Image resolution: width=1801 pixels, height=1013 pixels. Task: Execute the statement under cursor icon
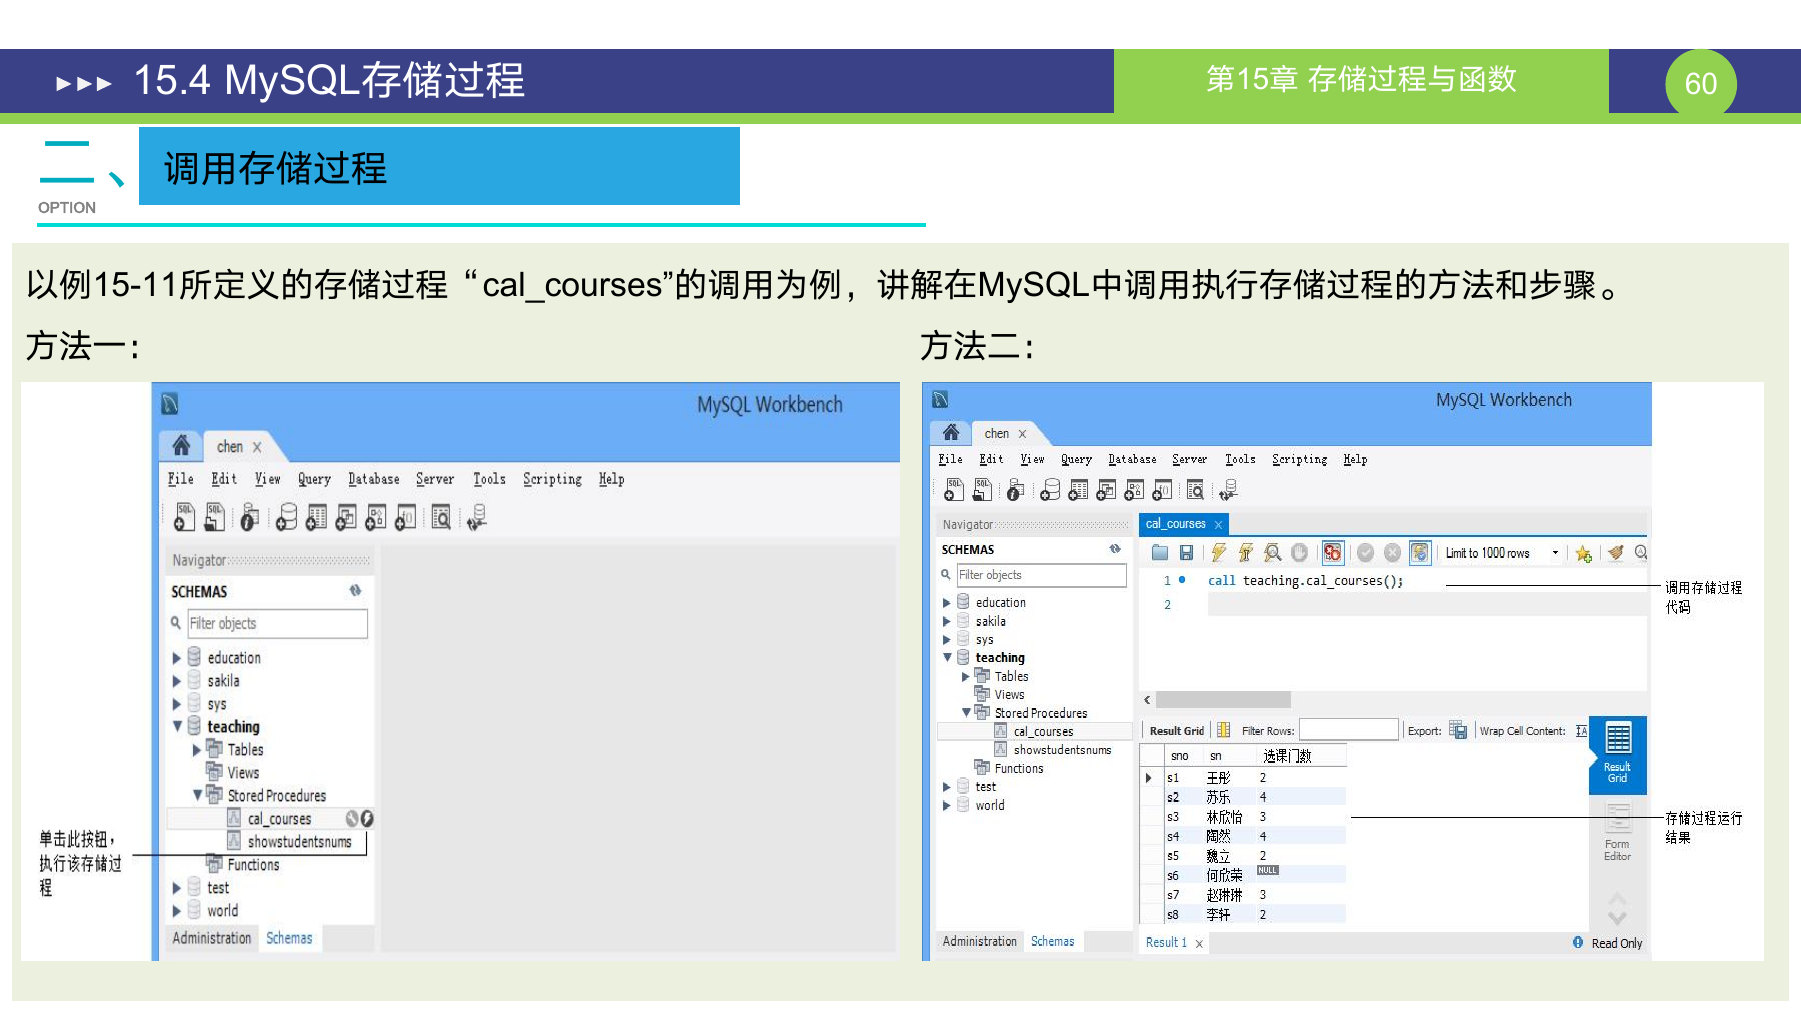click(x=1245, y=552)
